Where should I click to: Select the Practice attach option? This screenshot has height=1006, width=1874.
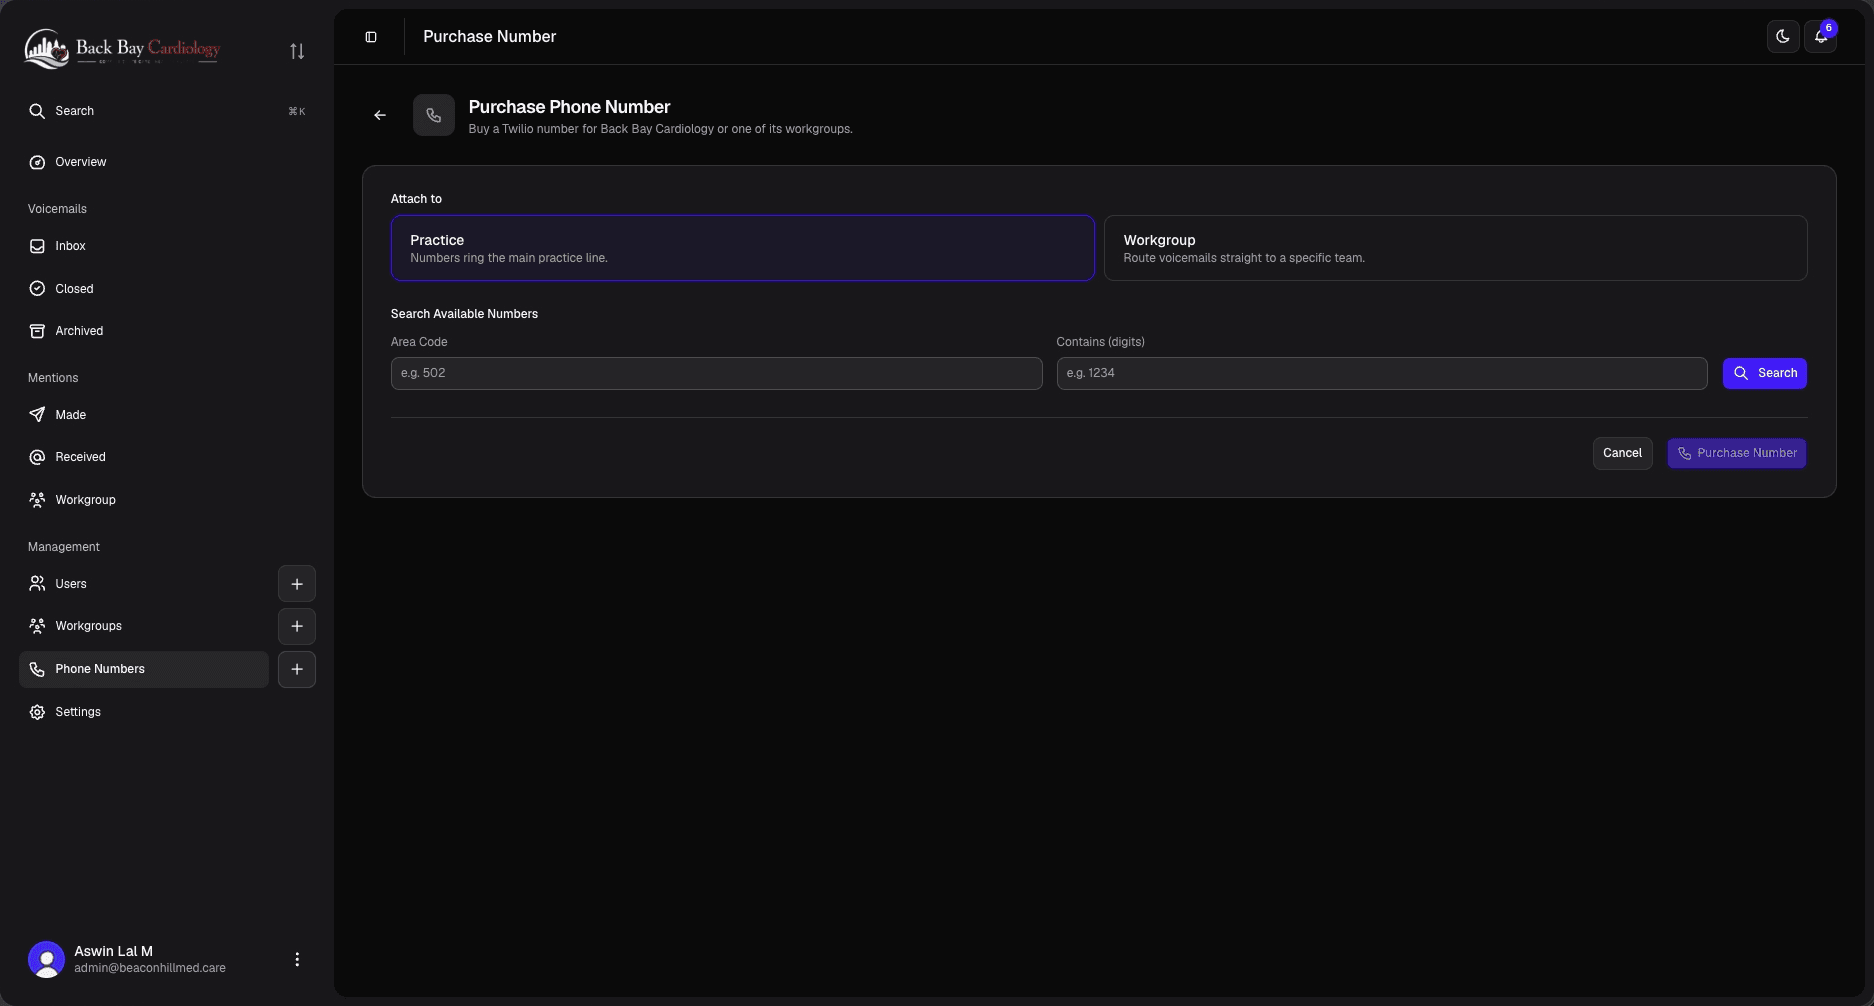pos(742,248)
